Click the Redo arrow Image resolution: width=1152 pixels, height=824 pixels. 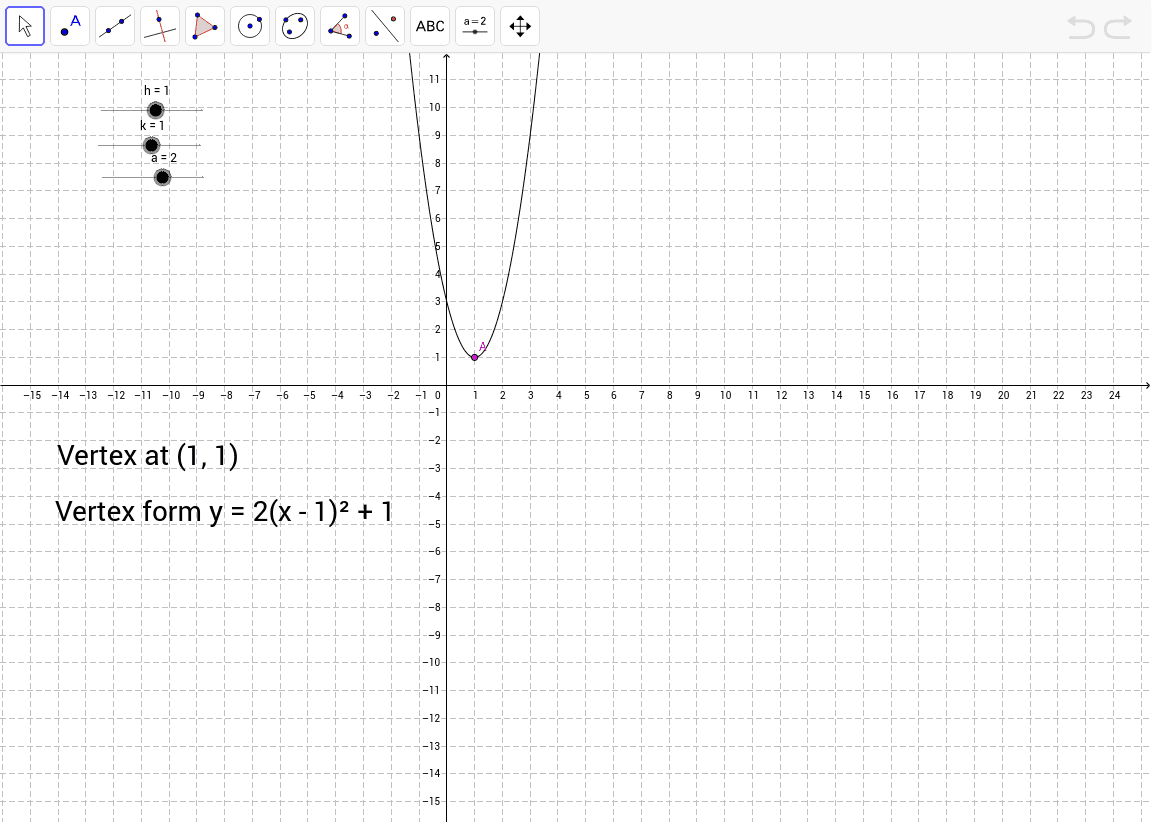point(1117,28)
